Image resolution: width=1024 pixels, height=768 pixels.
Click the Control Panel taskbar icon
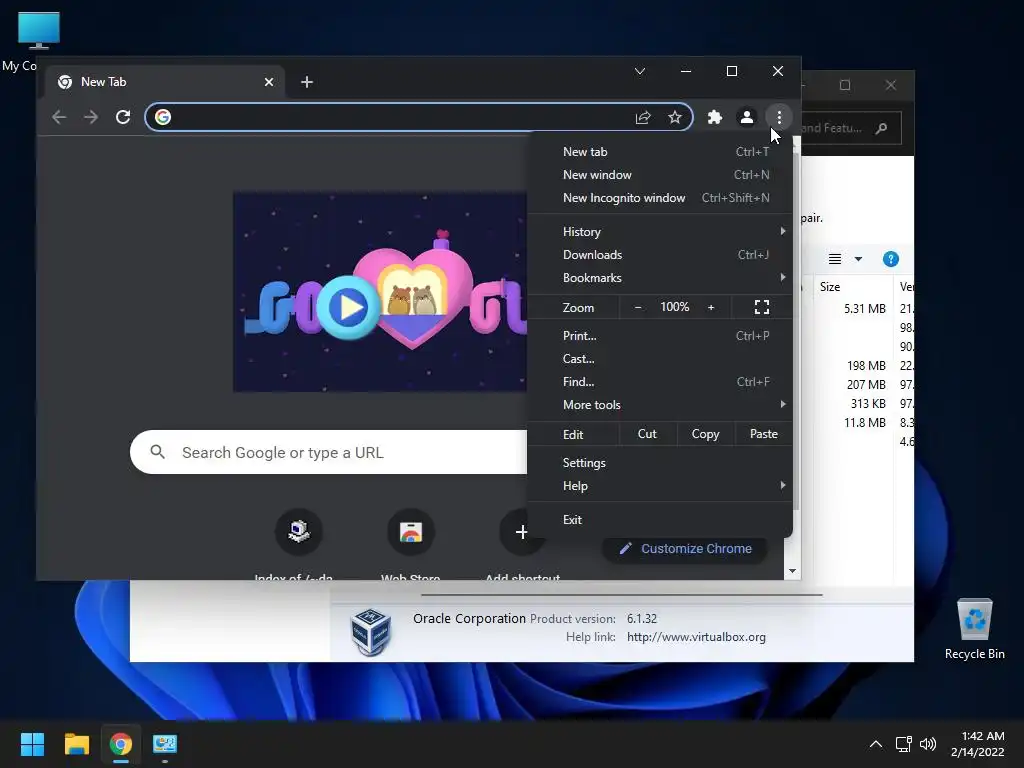pos(165,744)
